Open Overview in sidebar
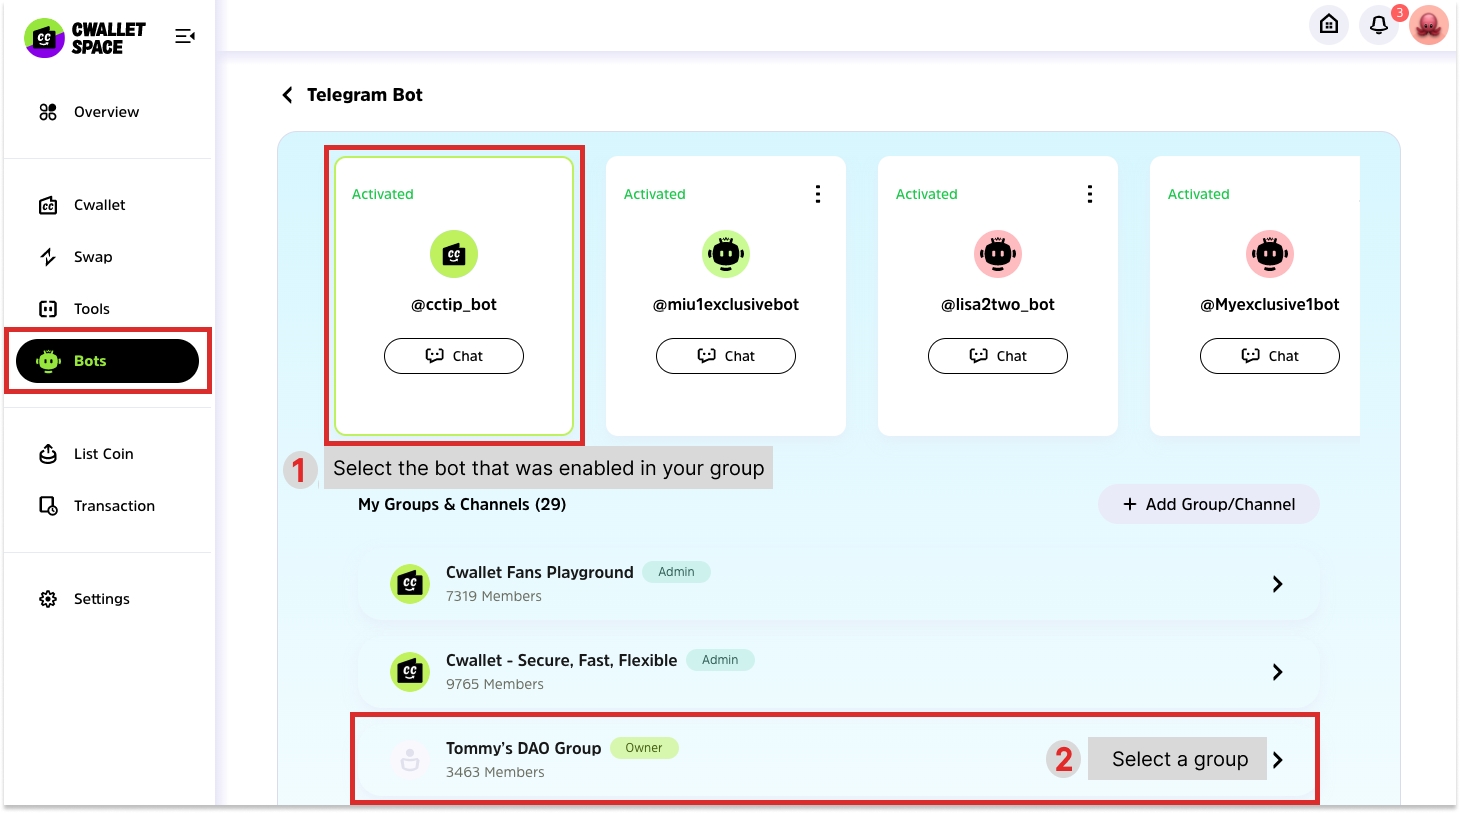Viewport: 1460px width, 813px height. [106, 112]
